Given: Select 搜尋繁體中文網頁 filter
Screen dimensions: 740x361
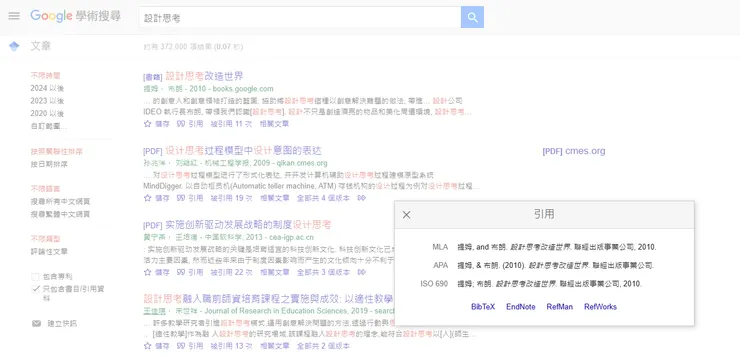Looking at the screenshot, I should tap(60, 214).
